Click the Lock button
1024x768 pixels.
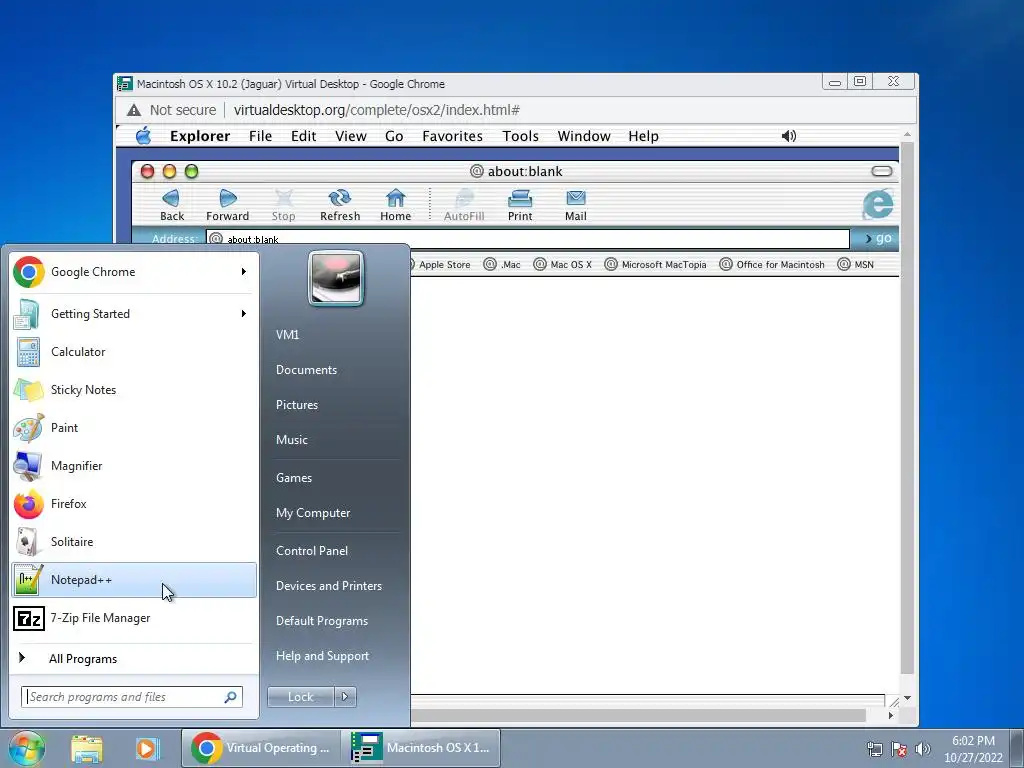point(300,697)
